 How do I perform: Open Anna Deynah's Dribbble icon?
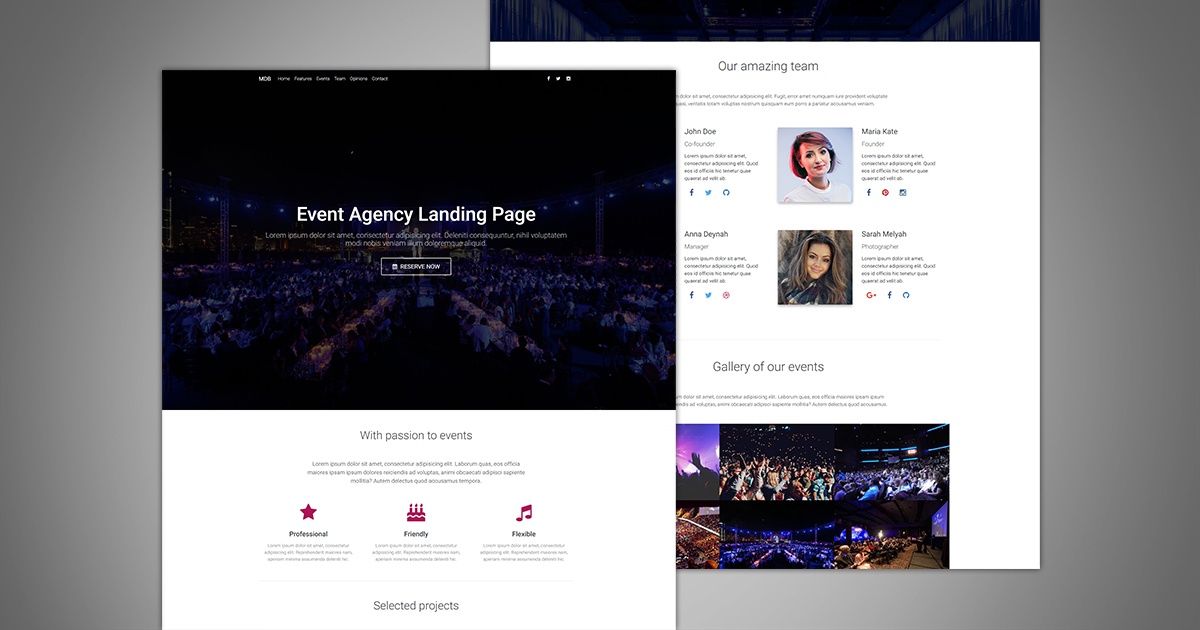pos(726,295)
